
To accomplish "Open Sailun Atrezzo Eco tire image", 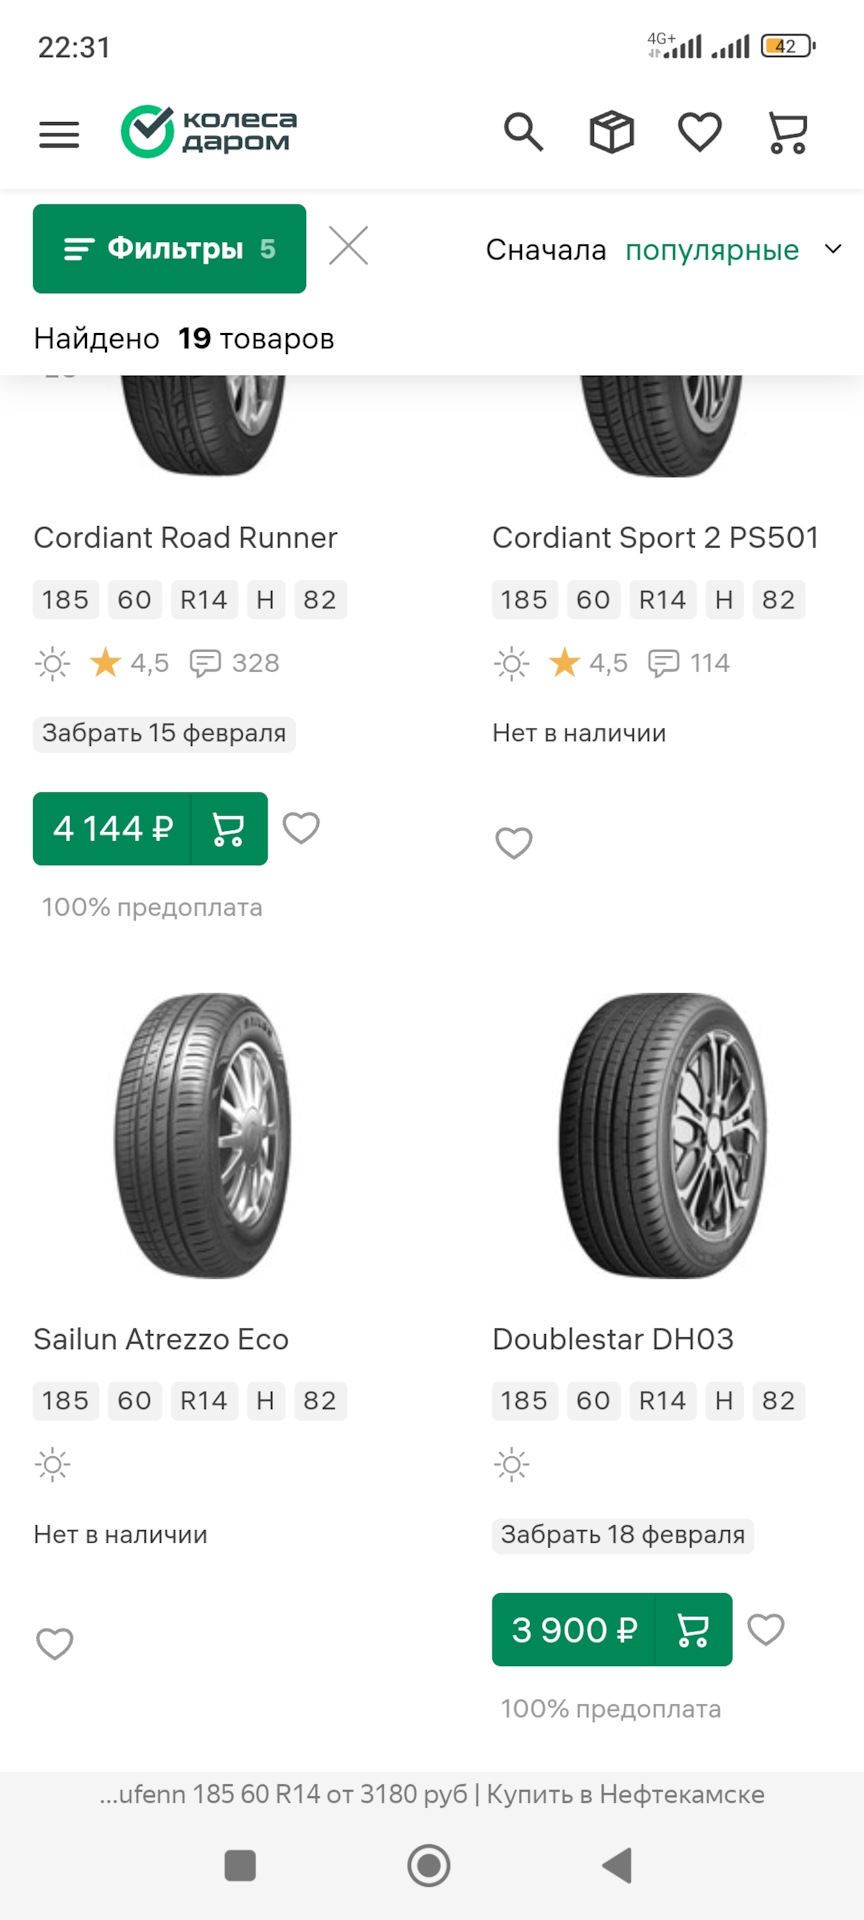I will pos(204,1135).
